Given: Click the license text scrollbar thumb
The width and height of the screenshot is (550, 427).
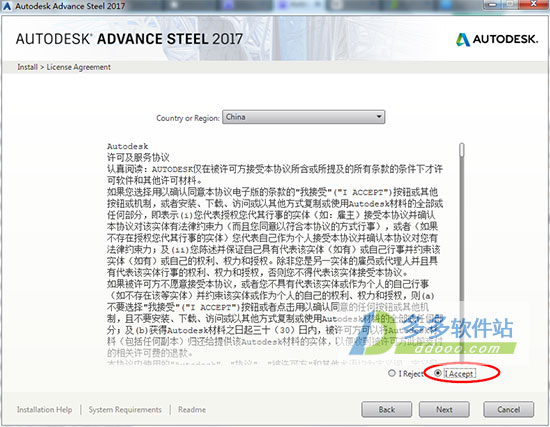Looking at the screenshot, I should tap(462, 150).
